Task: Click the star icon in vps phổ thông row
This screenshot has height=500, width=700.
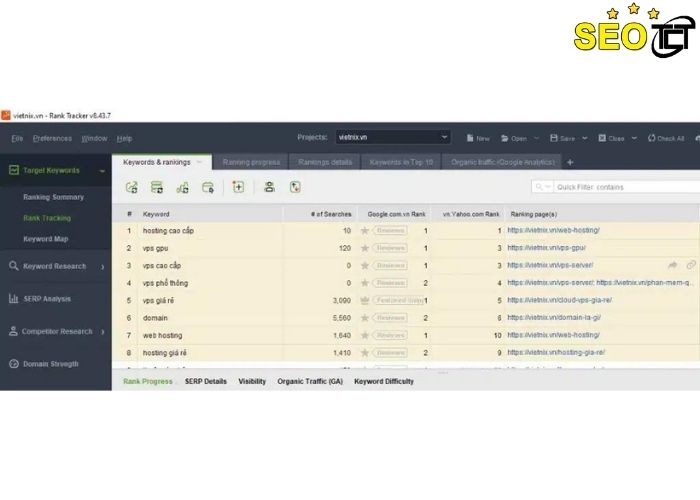Action: click(x=365, y=283)
